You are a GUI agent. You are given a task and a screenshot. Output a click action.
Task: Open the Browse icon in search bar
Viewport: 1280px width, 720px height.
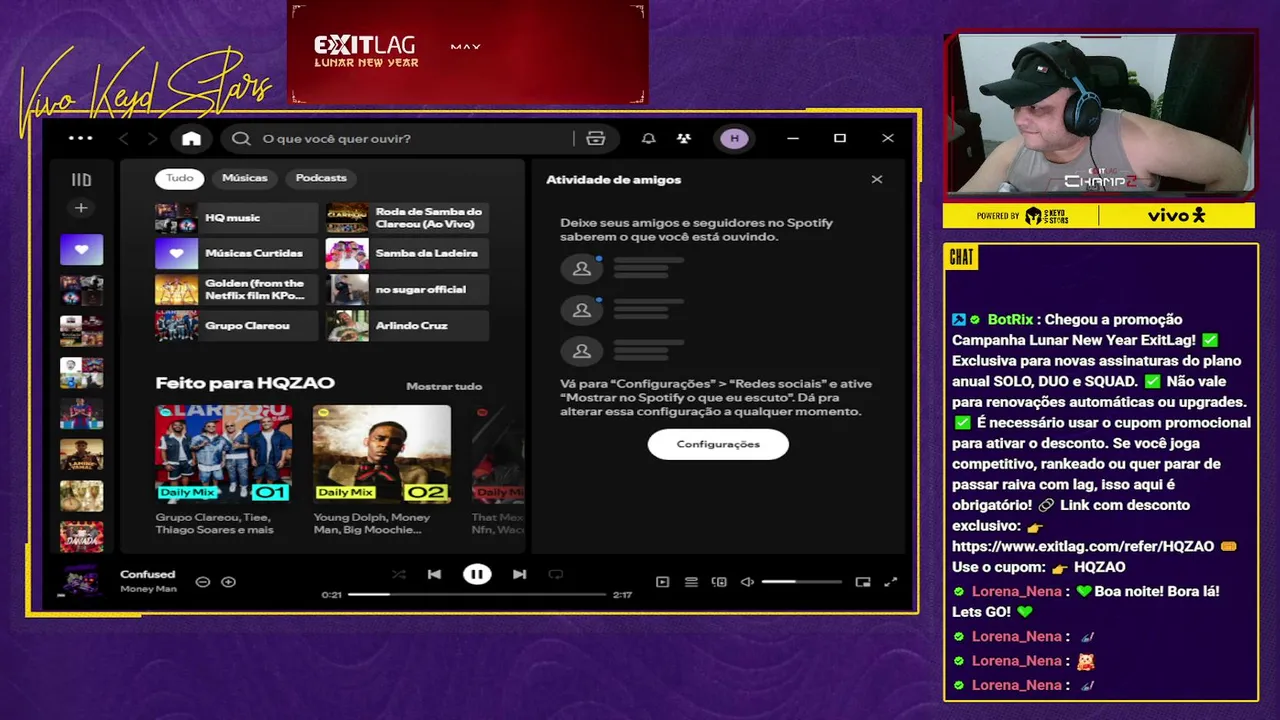[596, 139]
